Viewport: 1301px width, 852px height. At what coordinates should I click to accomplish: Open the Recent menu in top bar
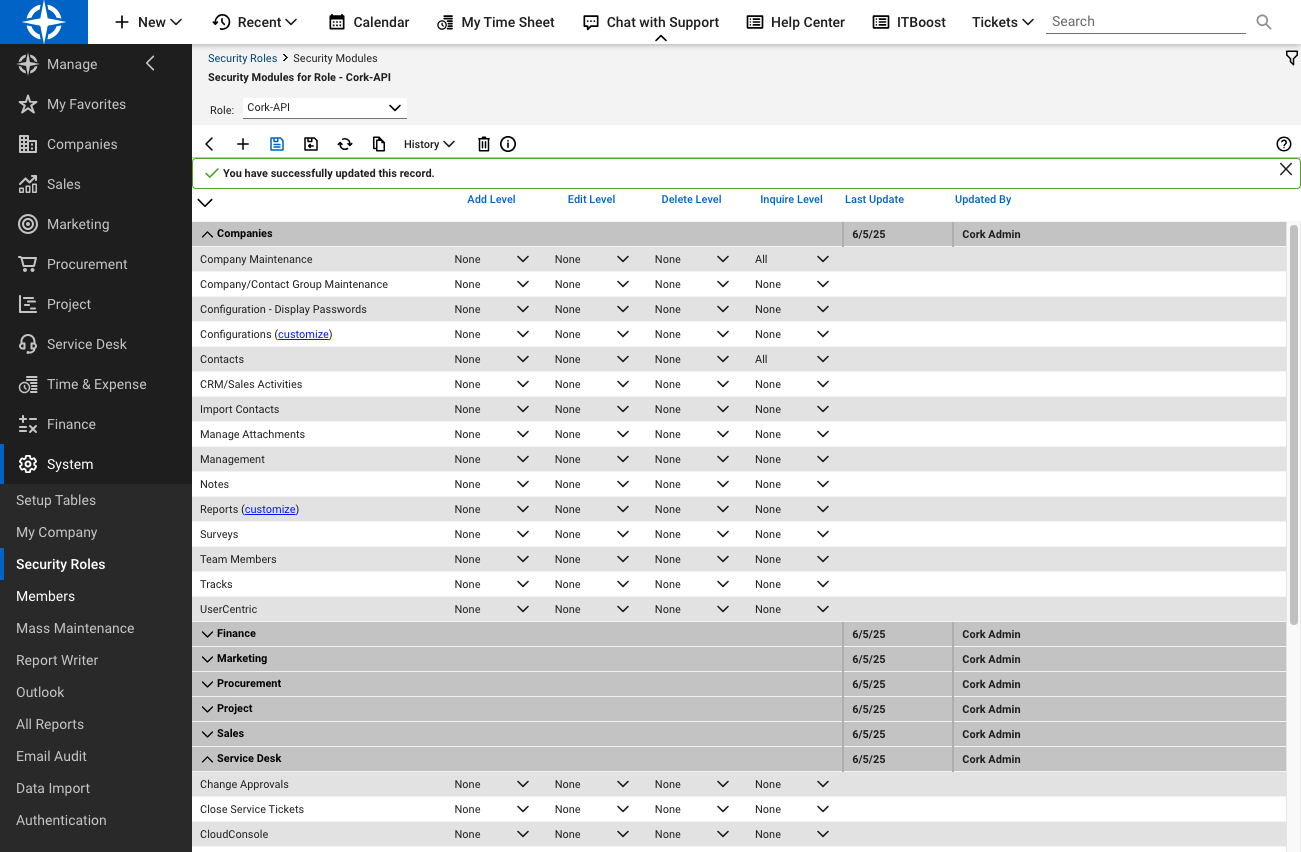coord(255,22)
